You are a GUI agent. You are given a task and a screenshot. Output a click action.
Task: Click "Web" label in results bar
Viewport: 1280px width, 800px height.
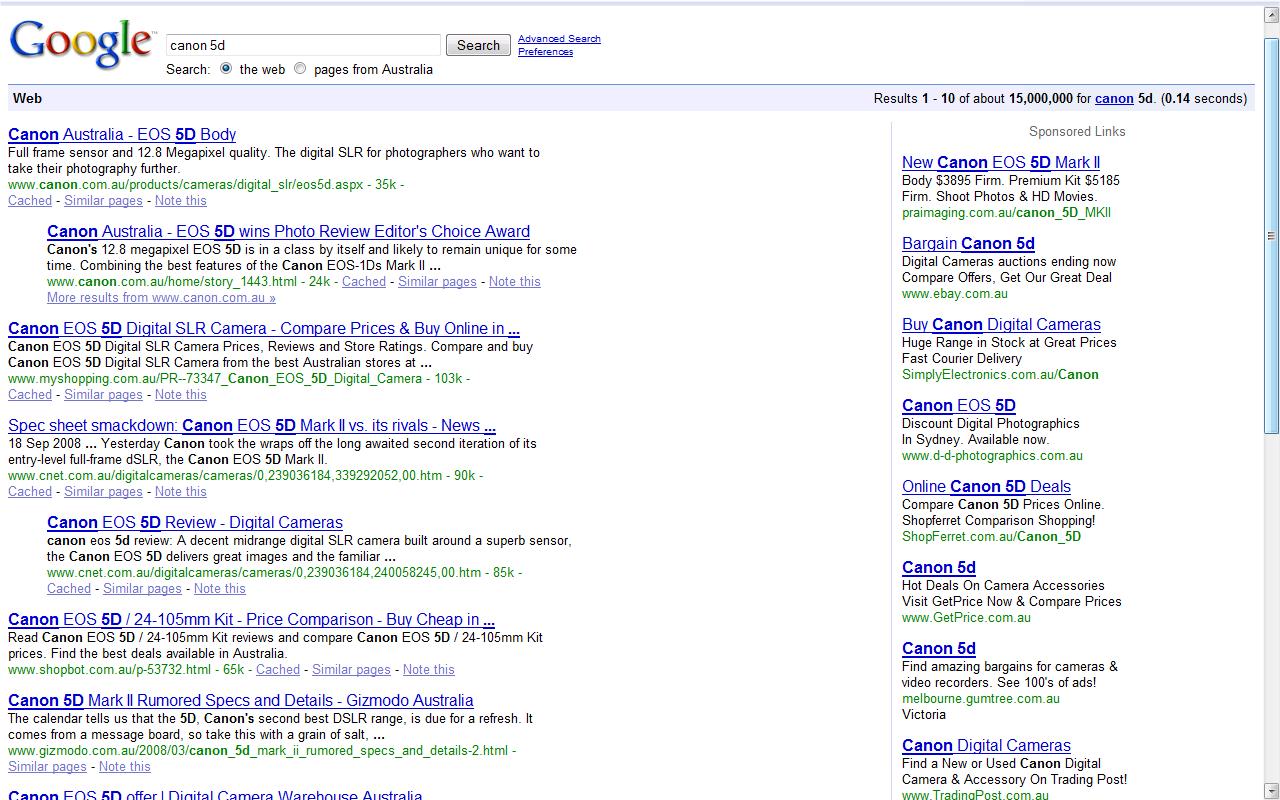coord(27,98)
